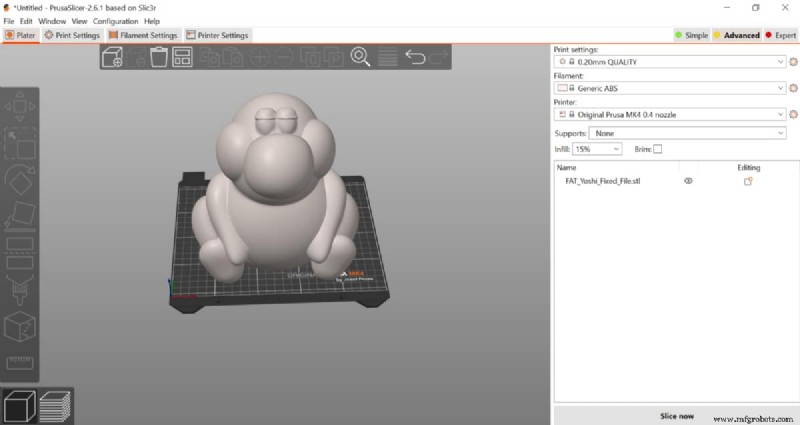The image size is (800, 425).
Task: Select the Seam painting cube tool
Action: 20,327
